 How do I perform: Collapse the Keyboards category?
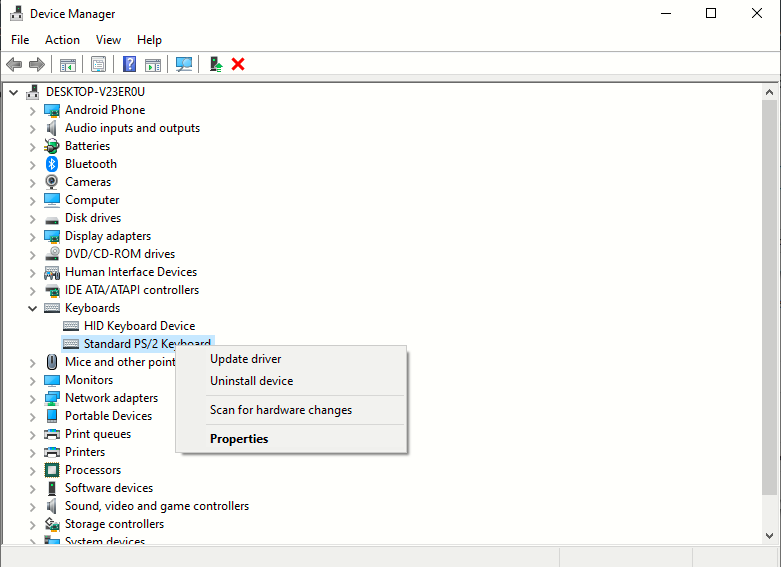[32, 308]
